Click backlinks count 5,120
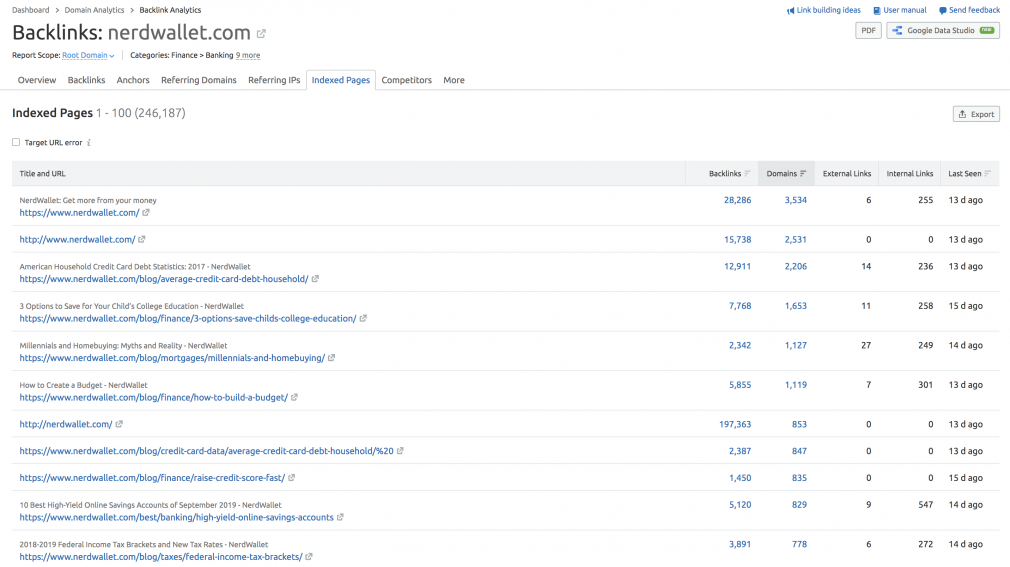The height and width of the screenshot is (567, 1010). (740, 505)
